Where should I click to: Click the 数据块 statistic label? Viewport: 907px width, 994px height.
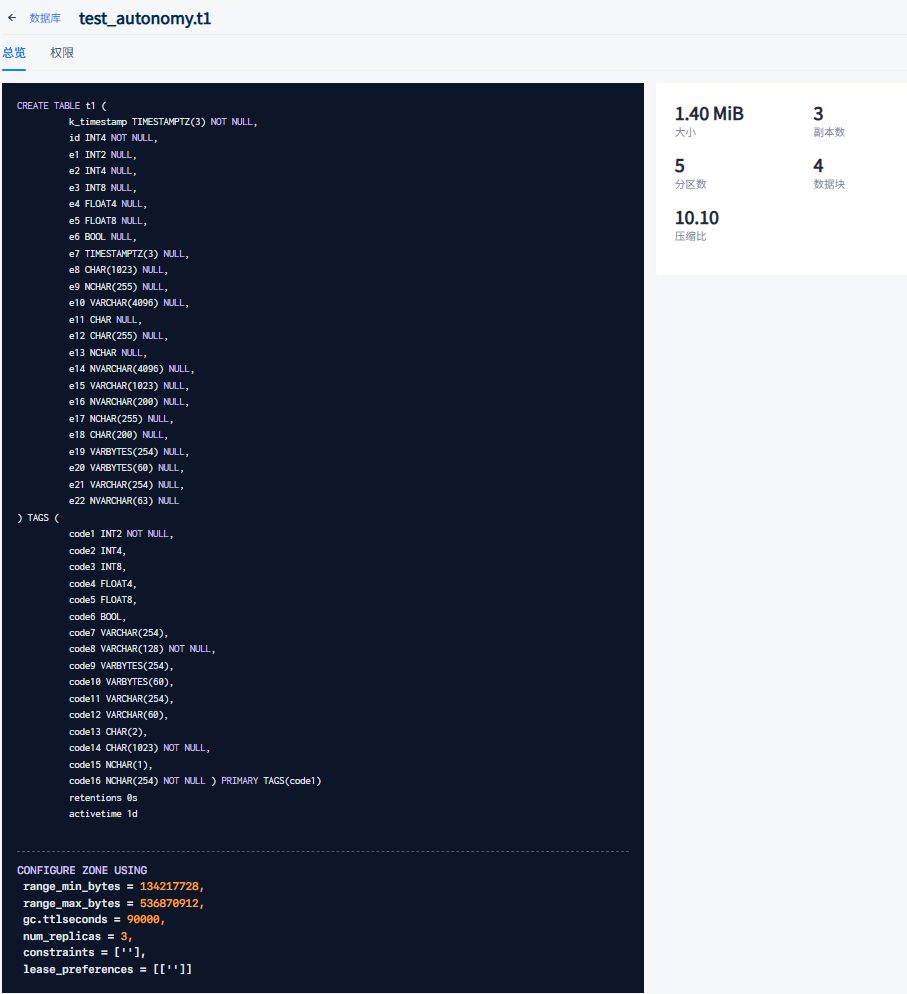tap(829, 184)
